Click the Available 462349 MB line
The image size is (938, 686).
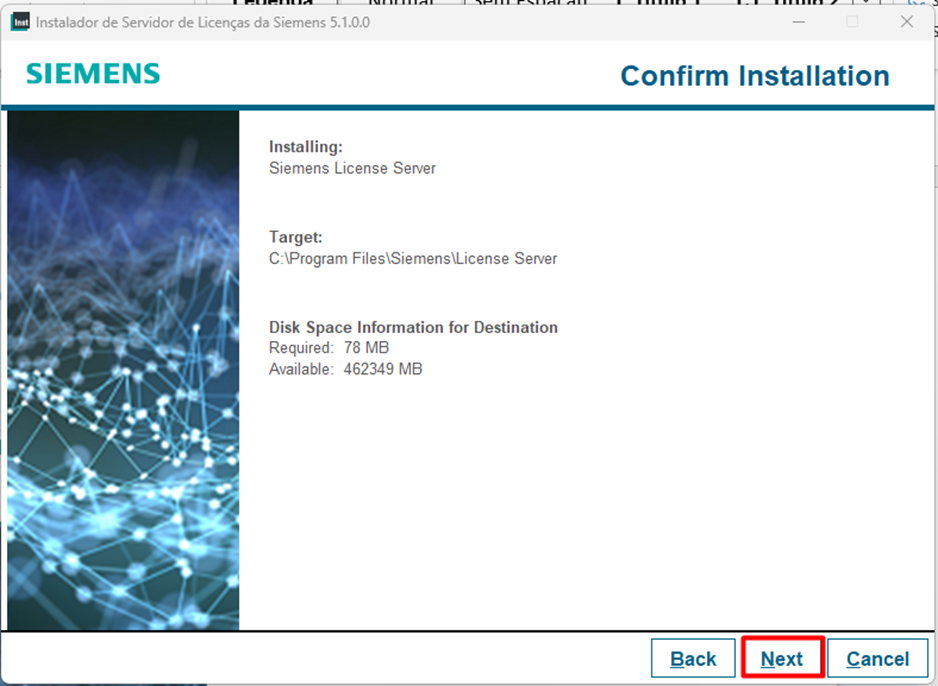[x=345, y=369]
